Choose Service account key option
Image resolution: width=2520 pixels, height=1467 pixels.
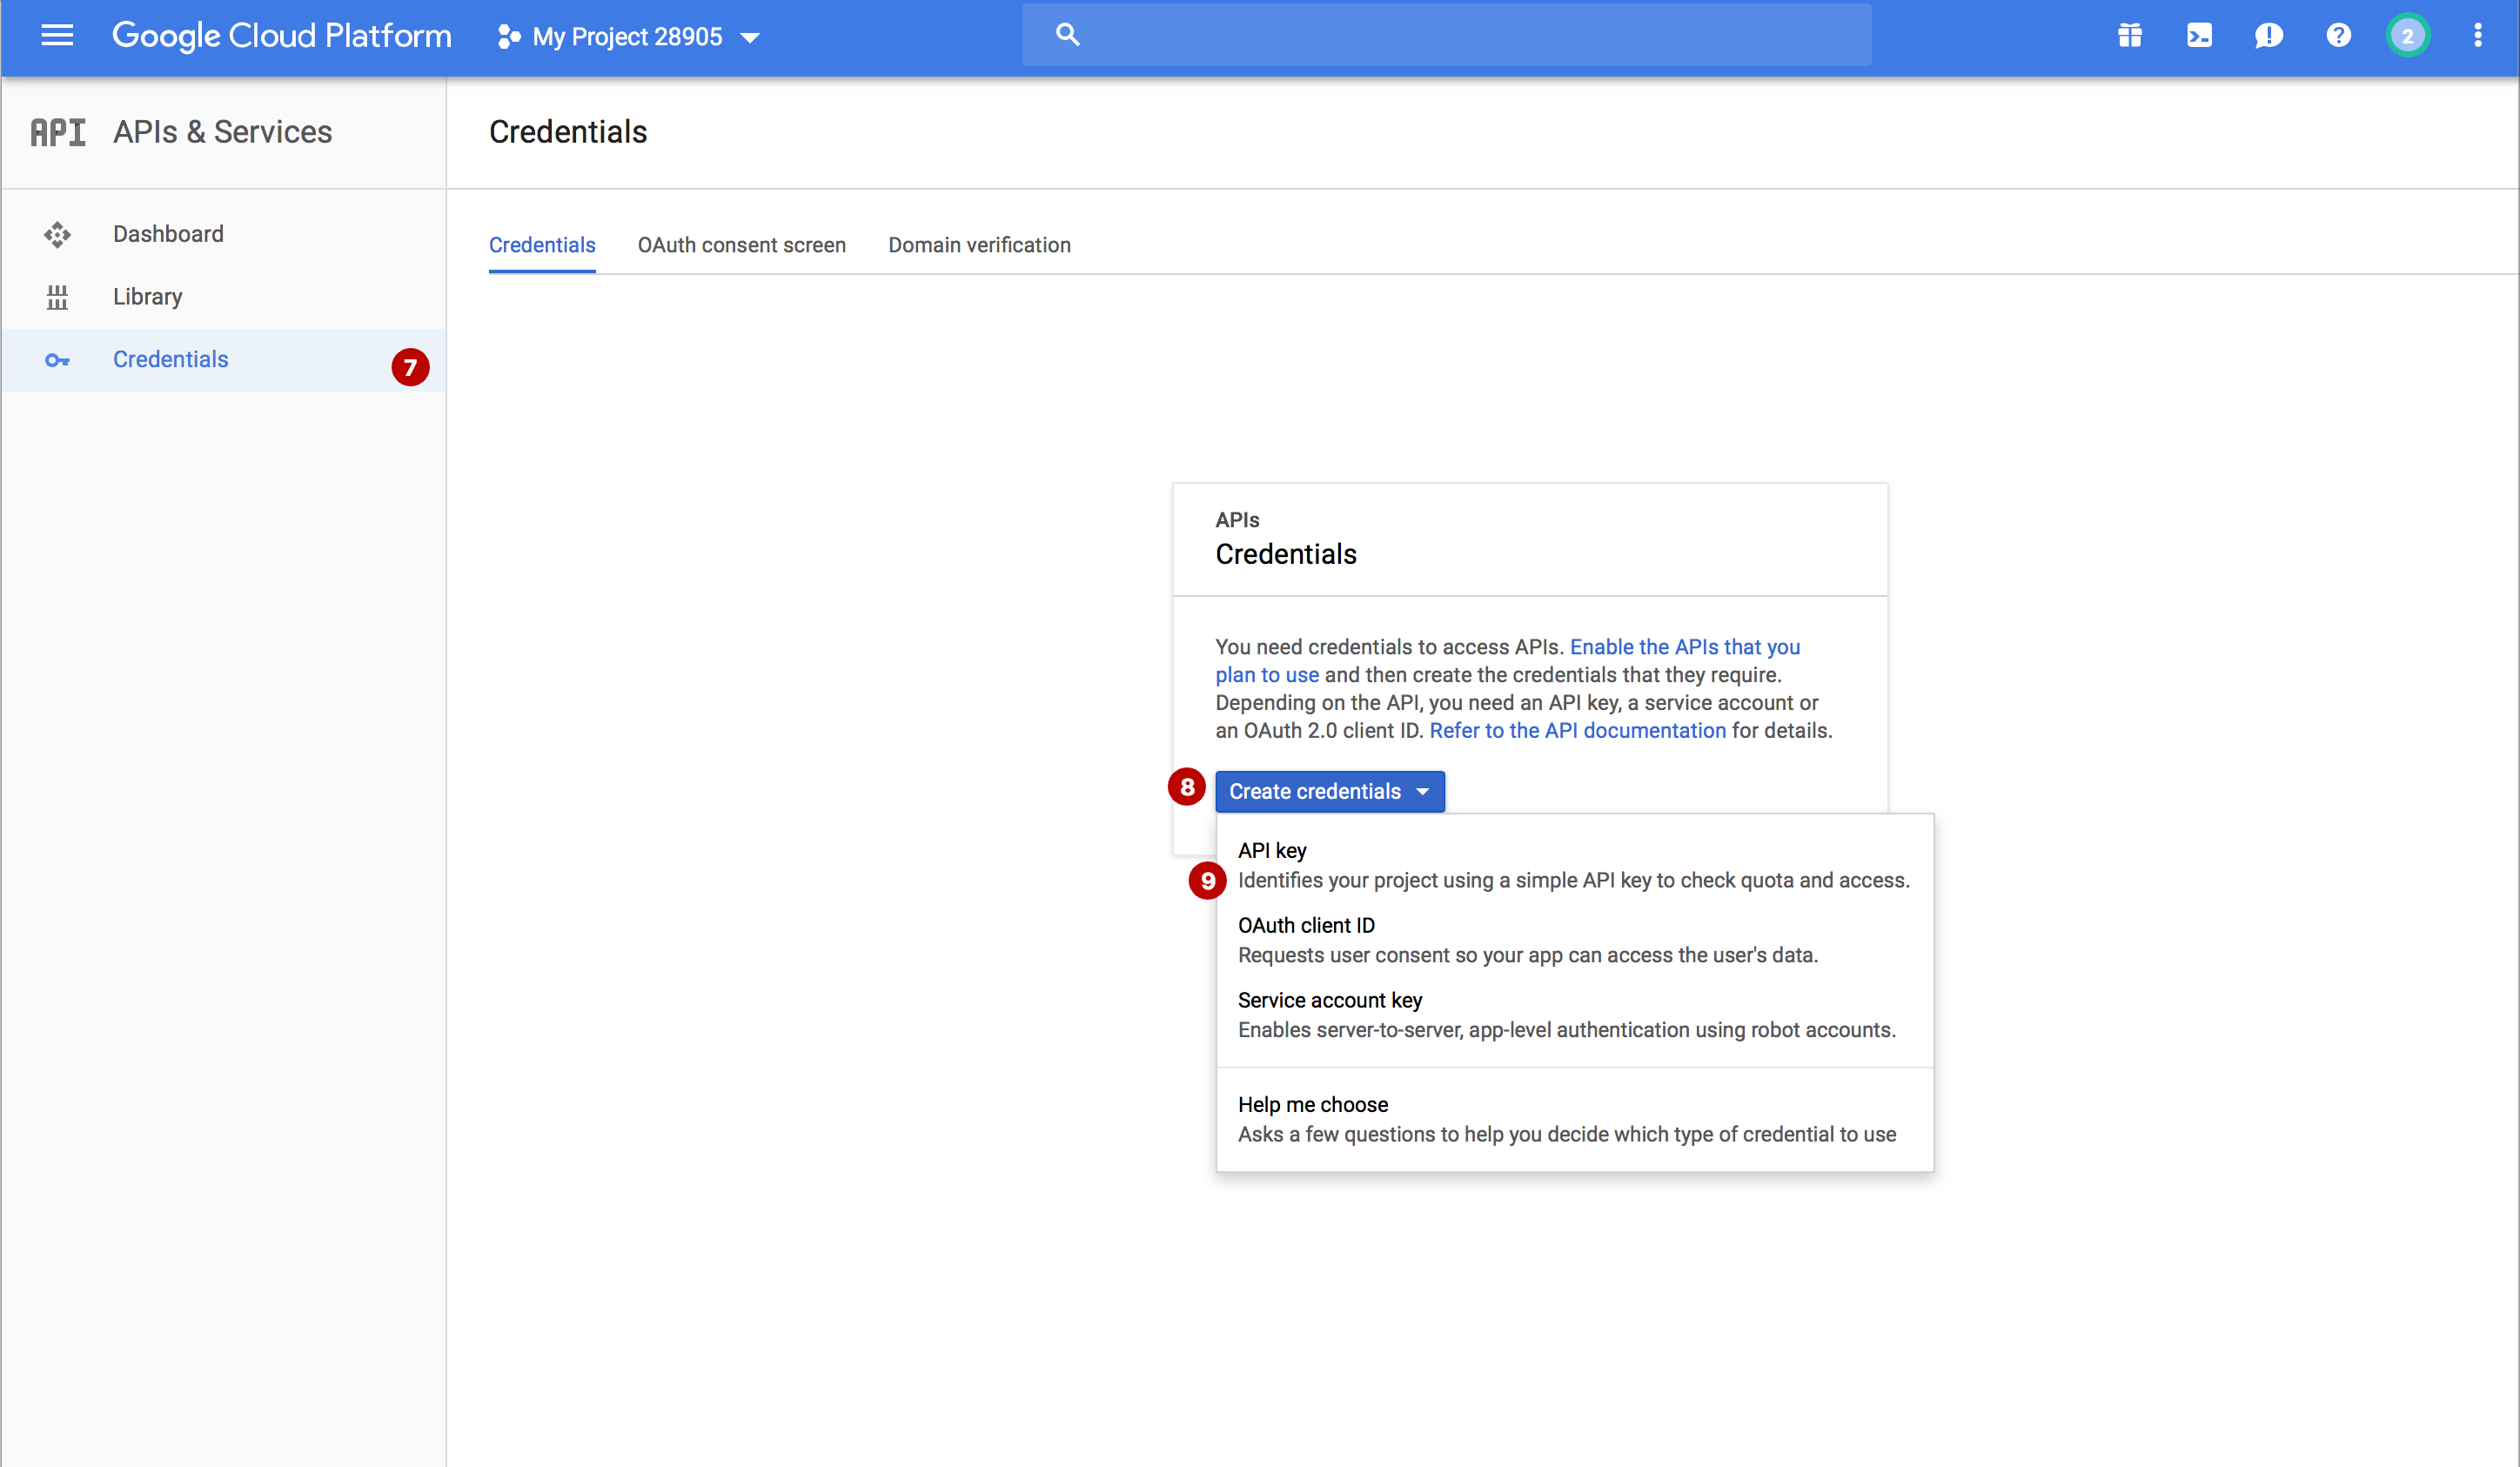1574,1015
